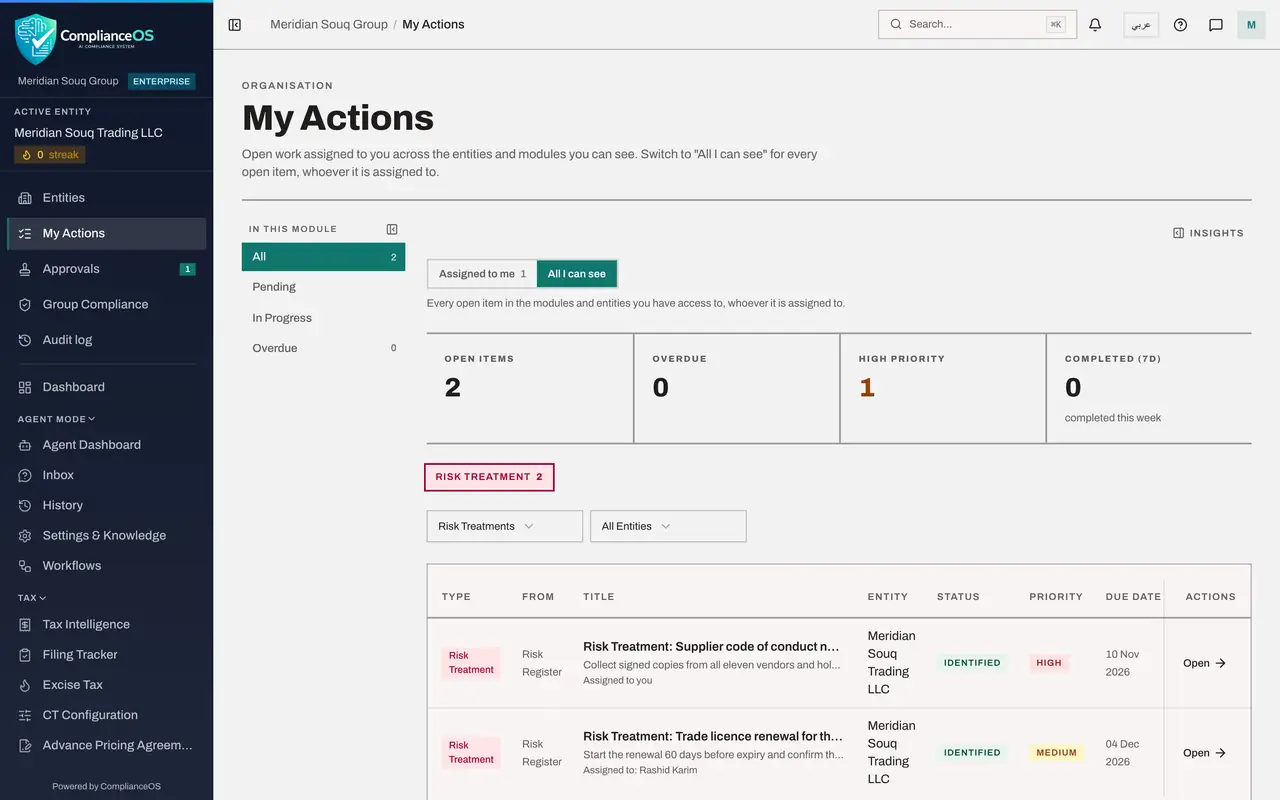Click the 10 Nov 2026 due date
Image resolution: width=1280 pixels, height=800 pixels.
point(1123,663)
